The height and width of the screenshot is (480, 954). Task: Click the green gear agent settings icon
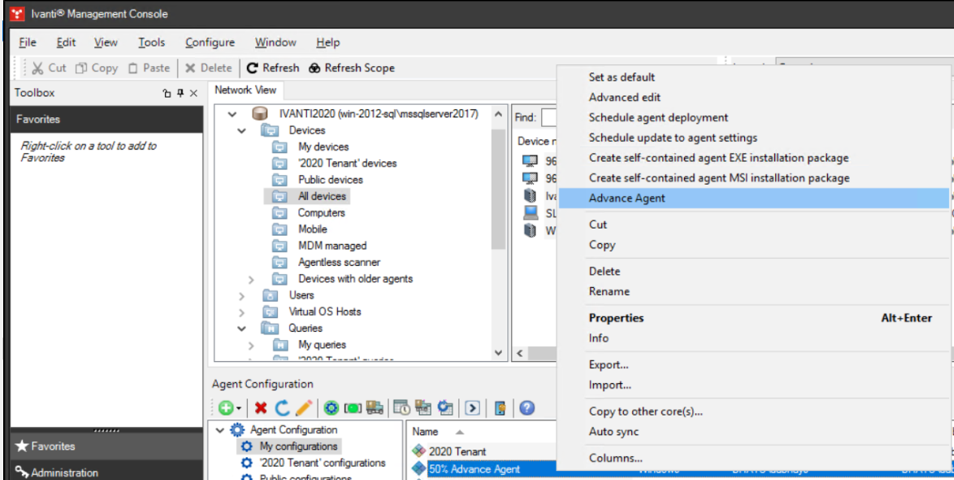332,408
